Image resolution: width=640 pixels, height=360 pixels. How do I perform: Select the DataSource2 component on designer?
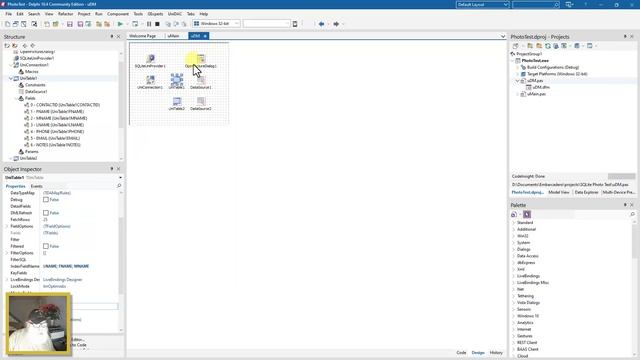pos(201,104)
